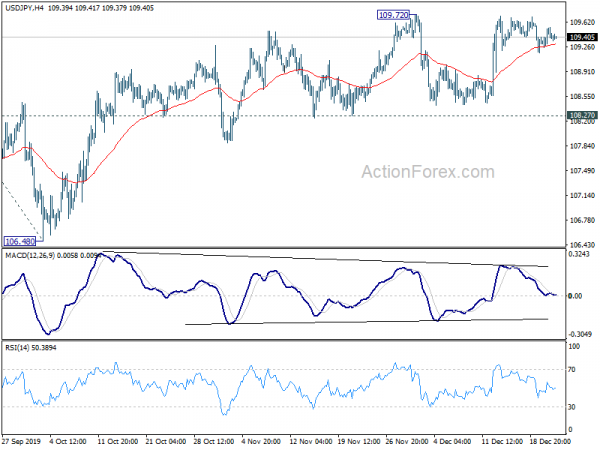The image size is (600, 450).
Task: Click the 108.270 support level tag
Action: (582, 115)
